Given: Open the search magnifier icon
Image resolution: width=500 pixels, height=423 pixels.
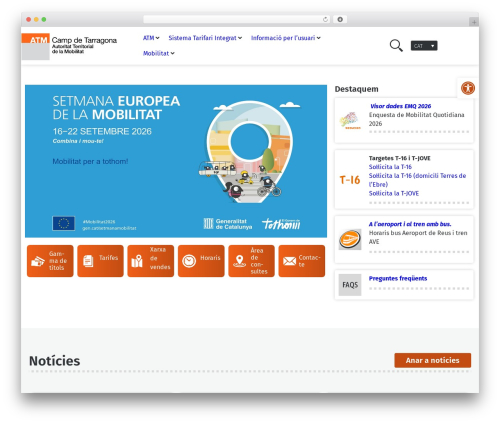Looking at the screenshot, I should (x=396, y=45).
